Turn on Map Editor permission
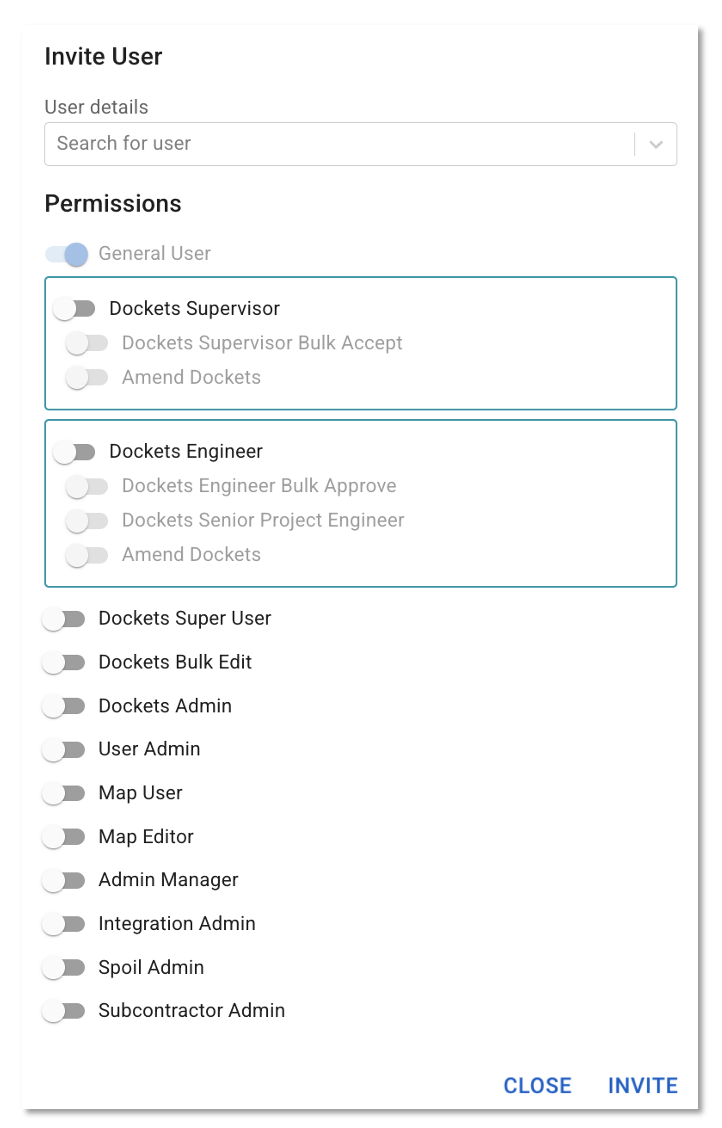722x1128 pixels. [x=64, y=837]
